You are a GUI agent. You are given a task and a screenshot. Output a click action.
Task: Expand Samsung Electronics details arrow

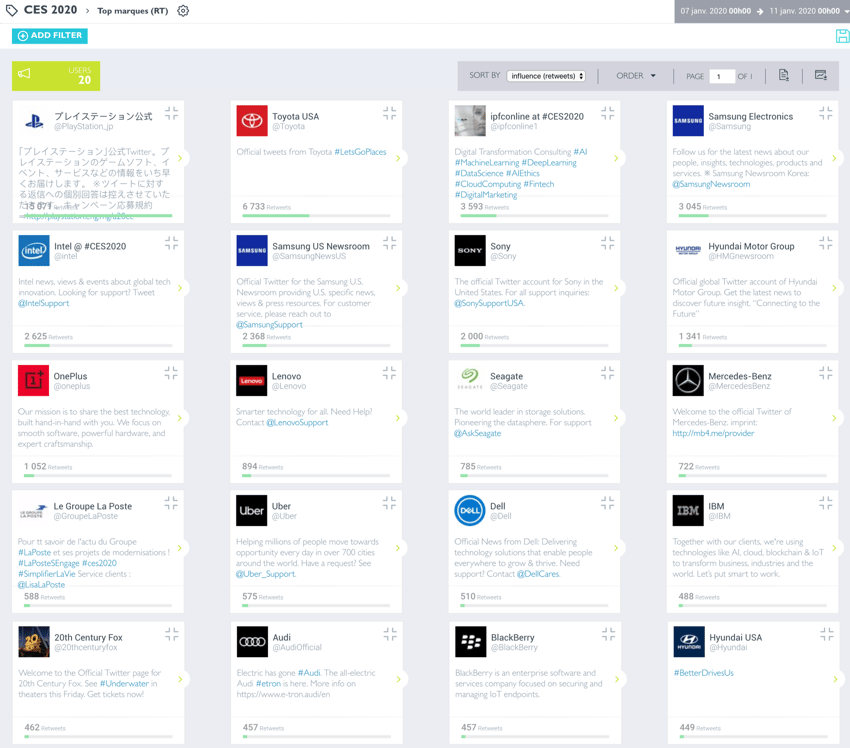[834, 158]
